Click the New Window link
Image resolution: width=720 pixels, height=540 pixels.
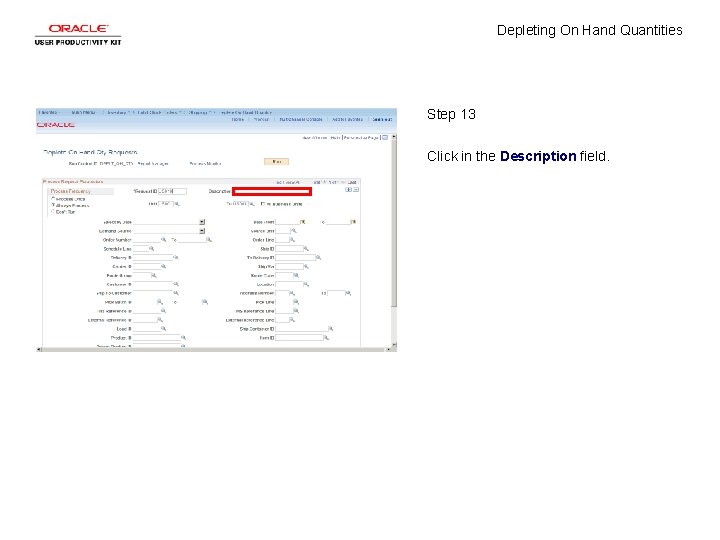click(x=315, y=138)
